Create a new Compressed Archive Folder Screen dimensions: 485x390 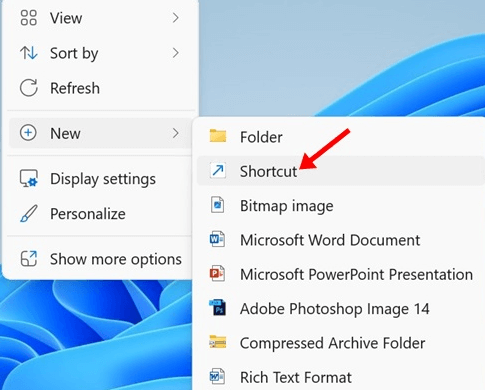coord(341,343)
